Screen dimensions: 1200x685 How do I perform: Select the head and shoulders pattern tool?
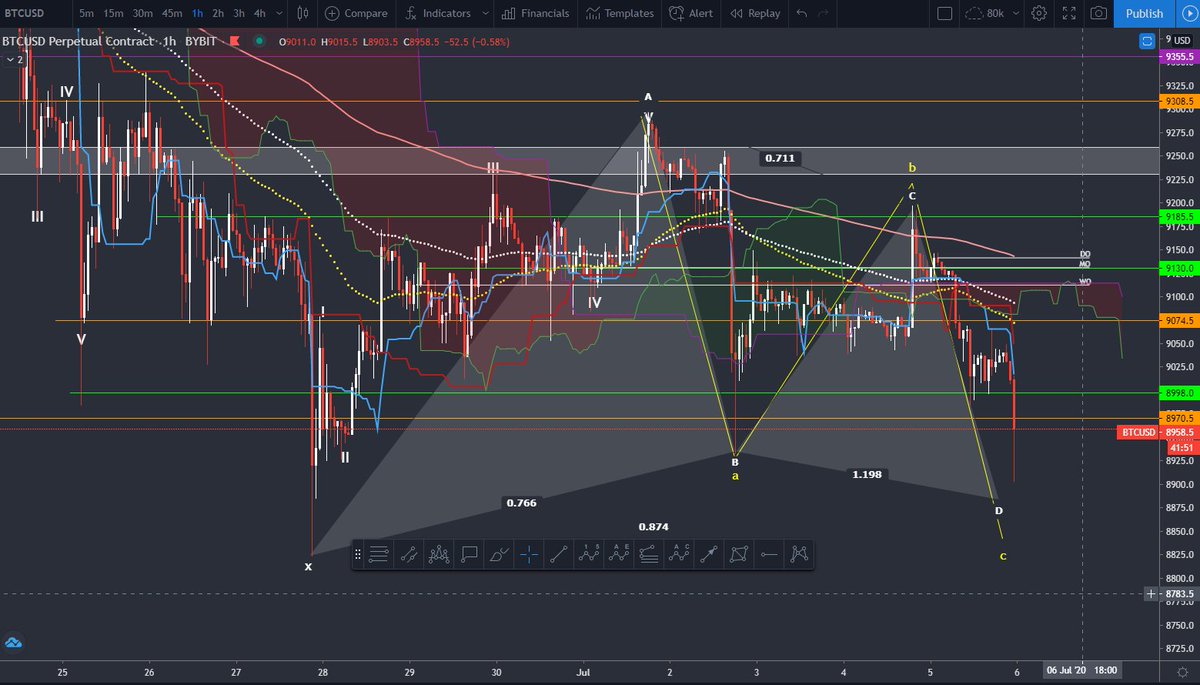click(x=439, y=552)
